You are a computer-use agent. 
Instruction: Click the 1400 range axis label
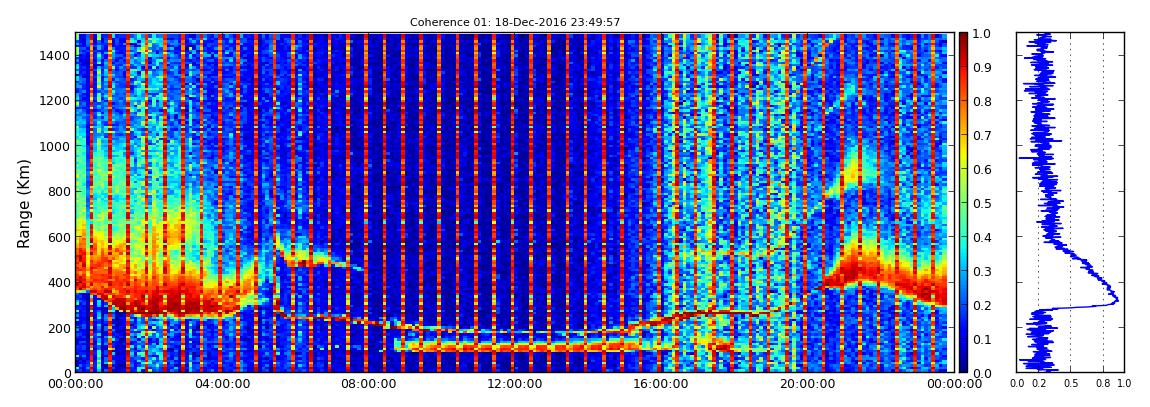click(56, 55)
